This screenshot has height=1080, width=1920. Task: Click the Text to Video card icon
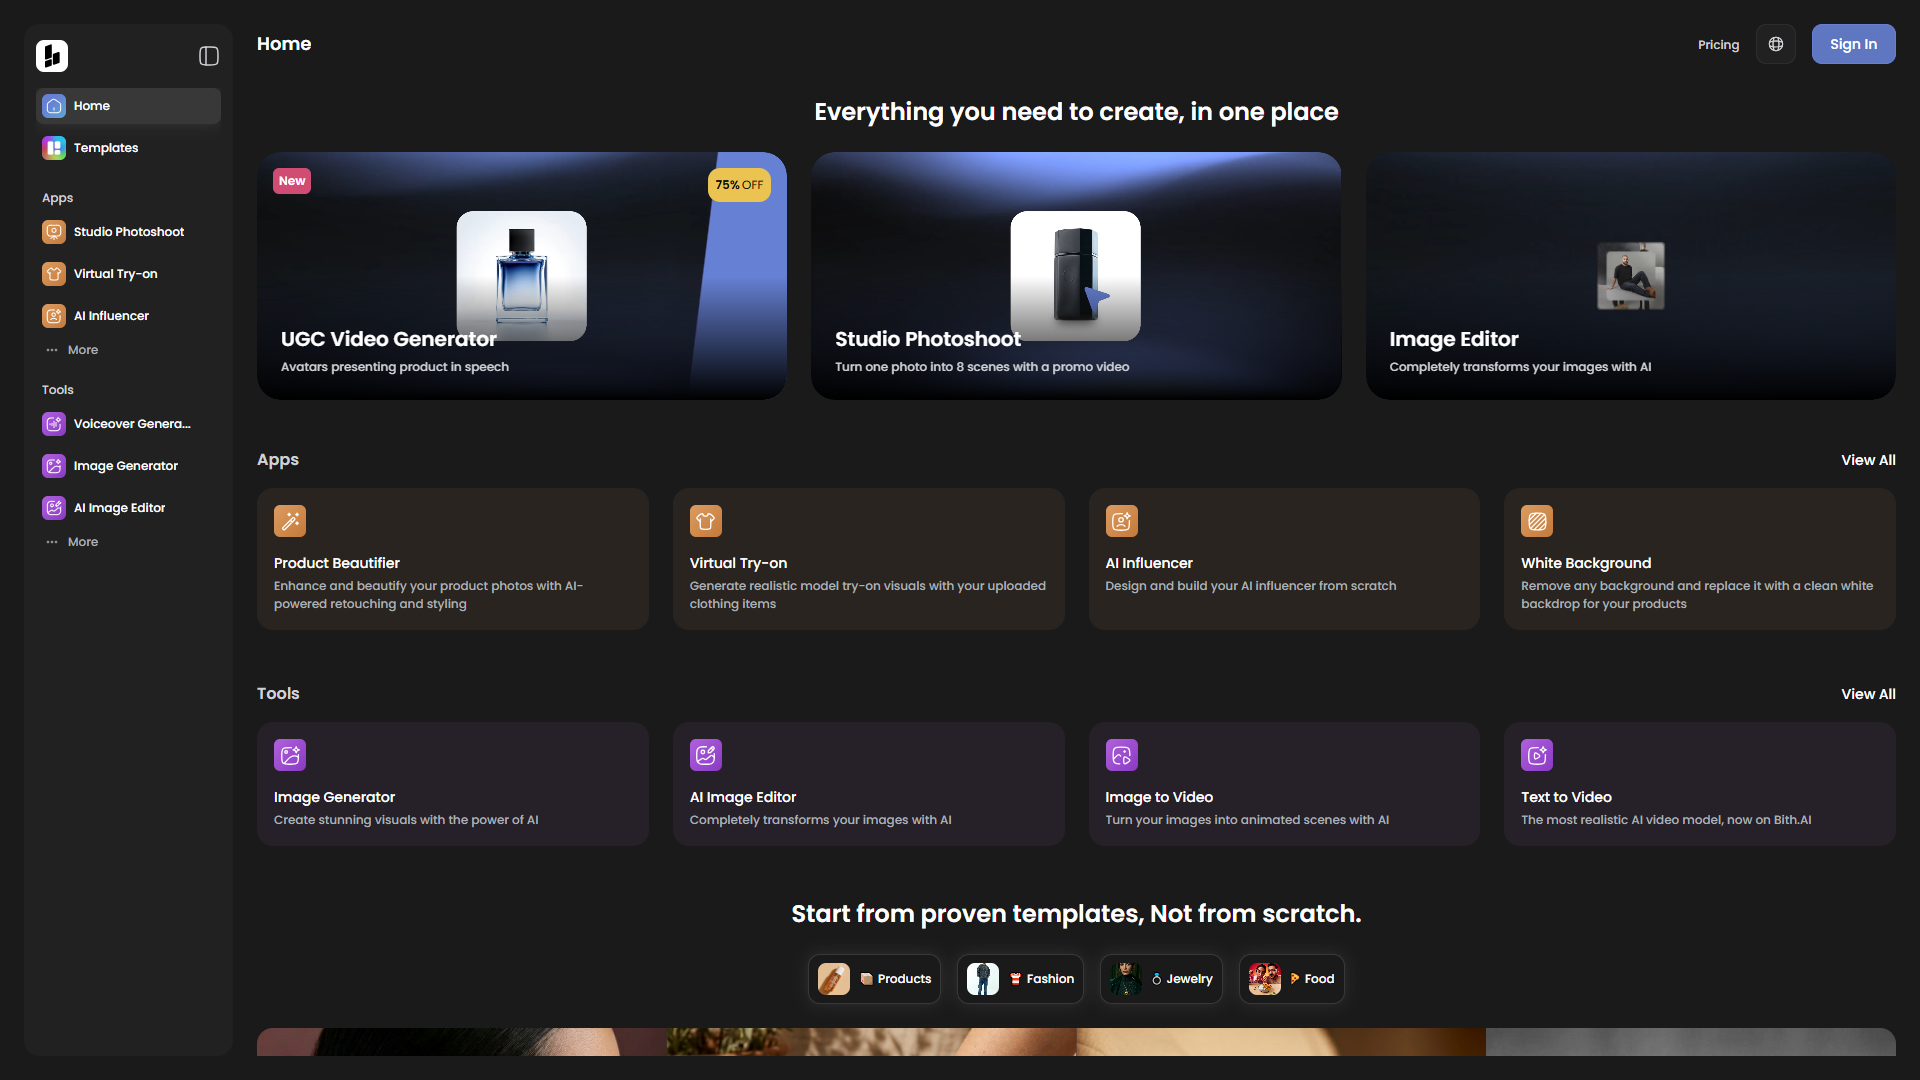click(x=1537, y=755)
